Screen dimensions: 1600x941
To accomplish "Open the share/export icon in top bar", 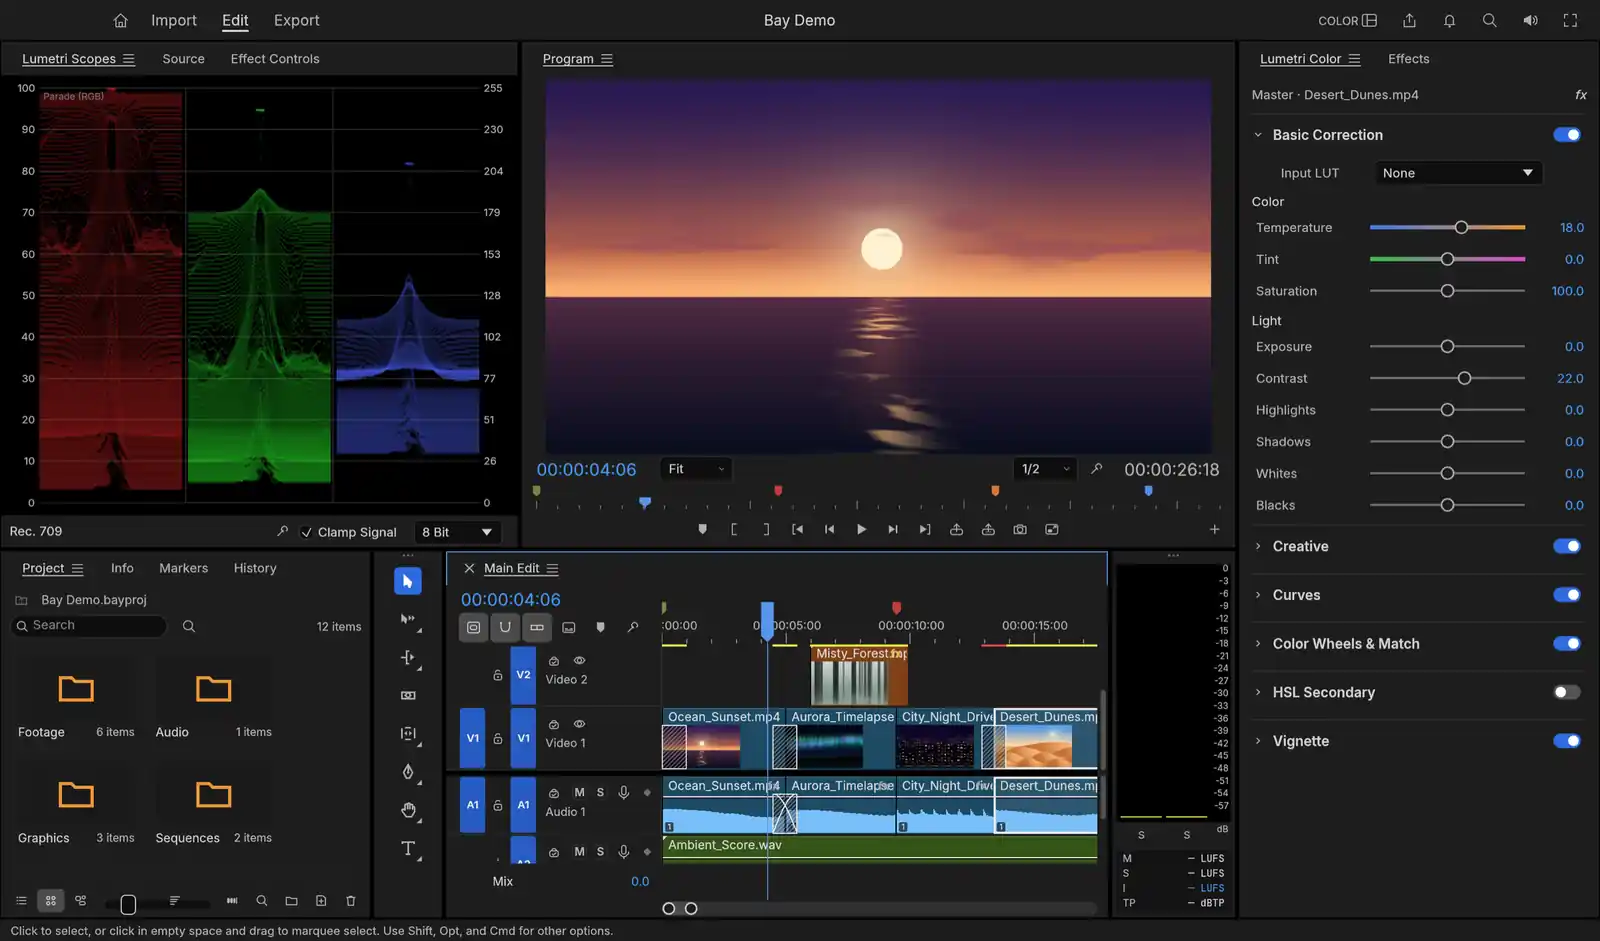I will click(1409, 20).
